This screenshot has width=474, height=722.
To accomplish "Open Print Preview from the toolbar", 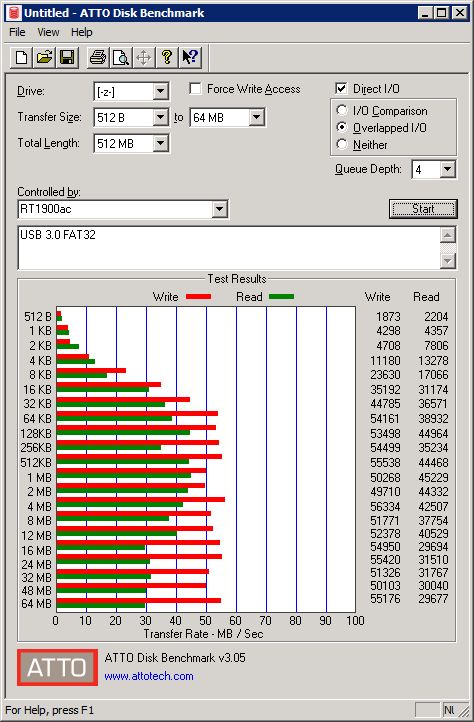I will coord(121,58).
